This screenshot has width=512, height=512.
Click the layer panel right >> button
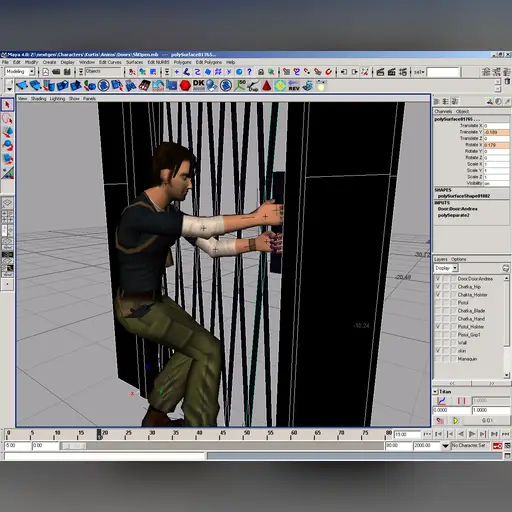491,383
